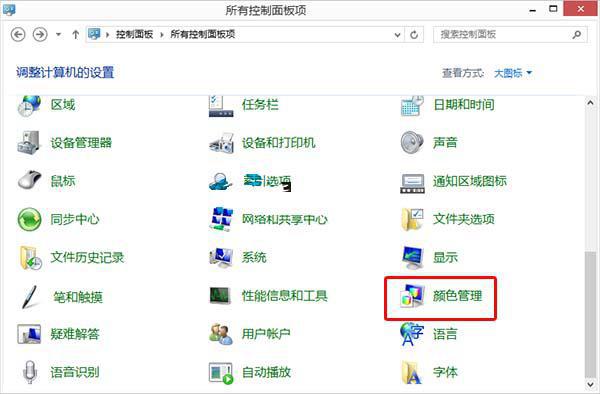The image size is (600, 394).
Task: Open 网络和共享中心 network icon
Action: 221,219
